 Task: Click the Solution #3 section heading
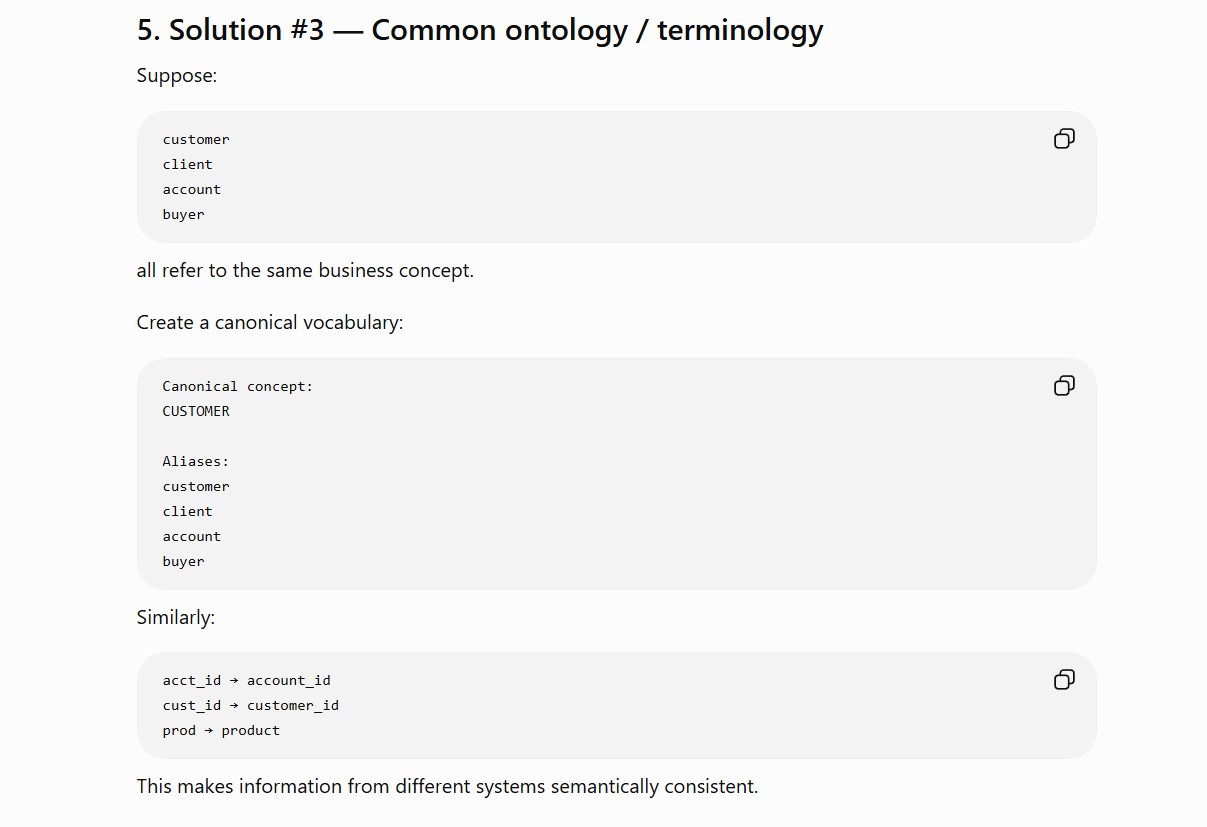pyautogui.click(x=480, y=30)
